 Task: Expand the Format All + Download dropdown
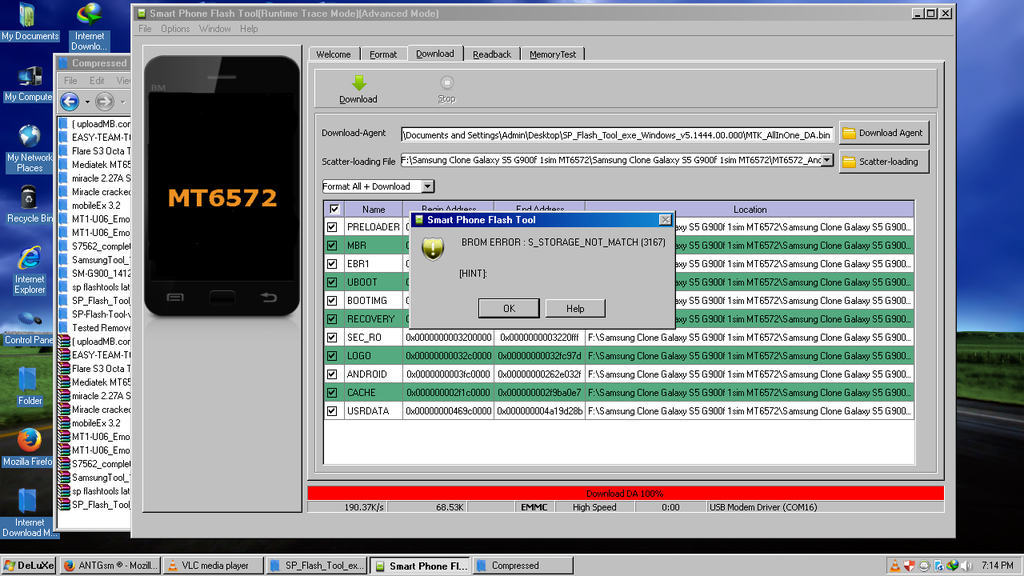coord(427,186)
